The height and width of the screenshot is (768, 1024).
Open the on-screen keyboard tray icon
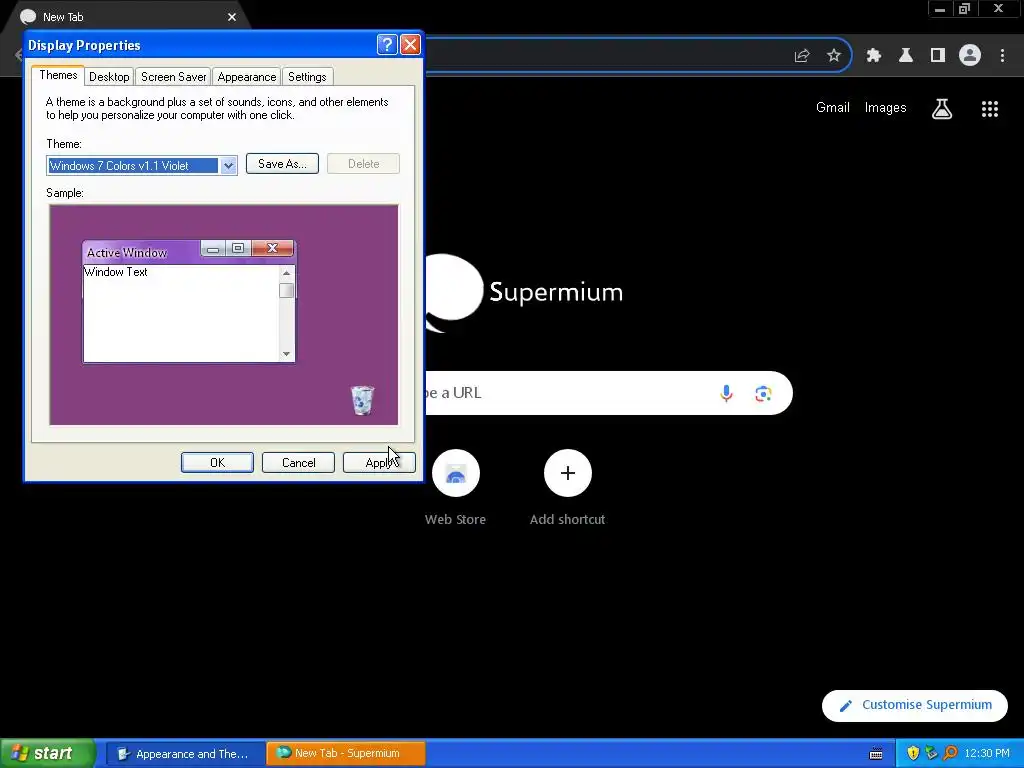pos(876,754)
